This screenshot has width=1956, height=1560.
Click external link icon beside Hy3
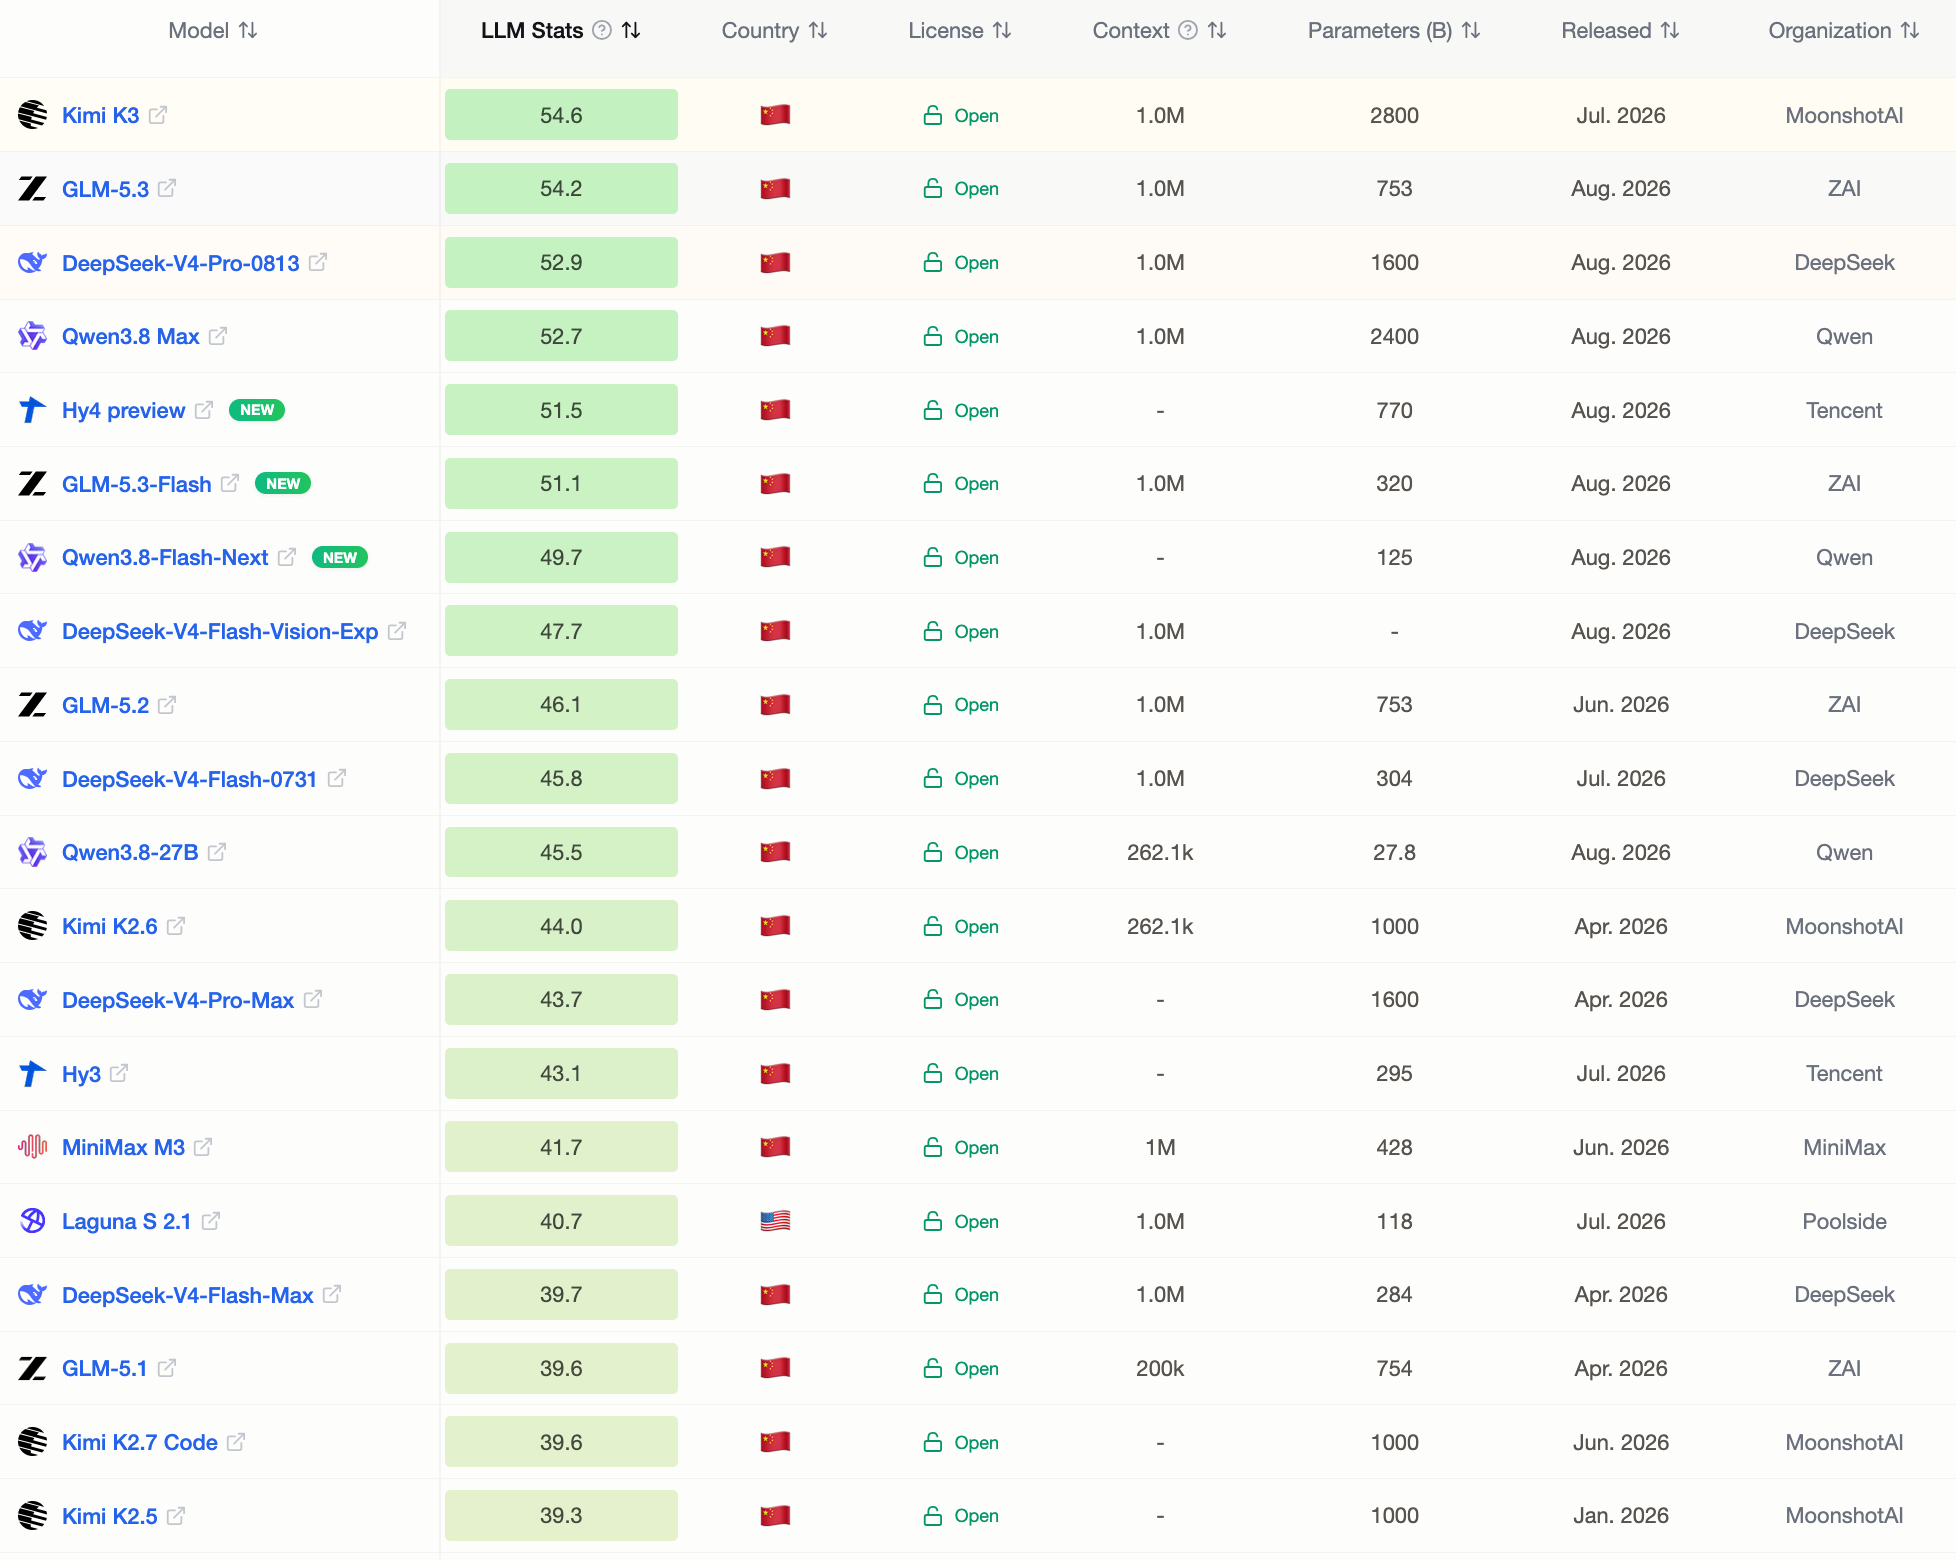tap(119, 1073)
